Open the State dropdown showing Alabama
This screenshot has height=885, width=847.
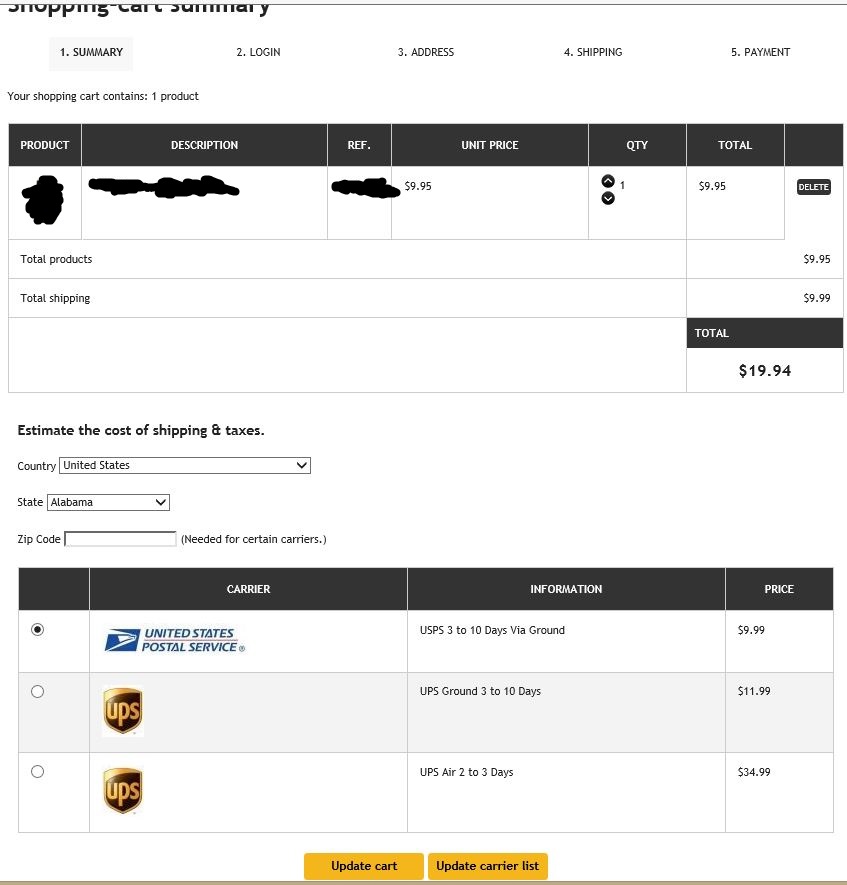[x=109, y=503]
